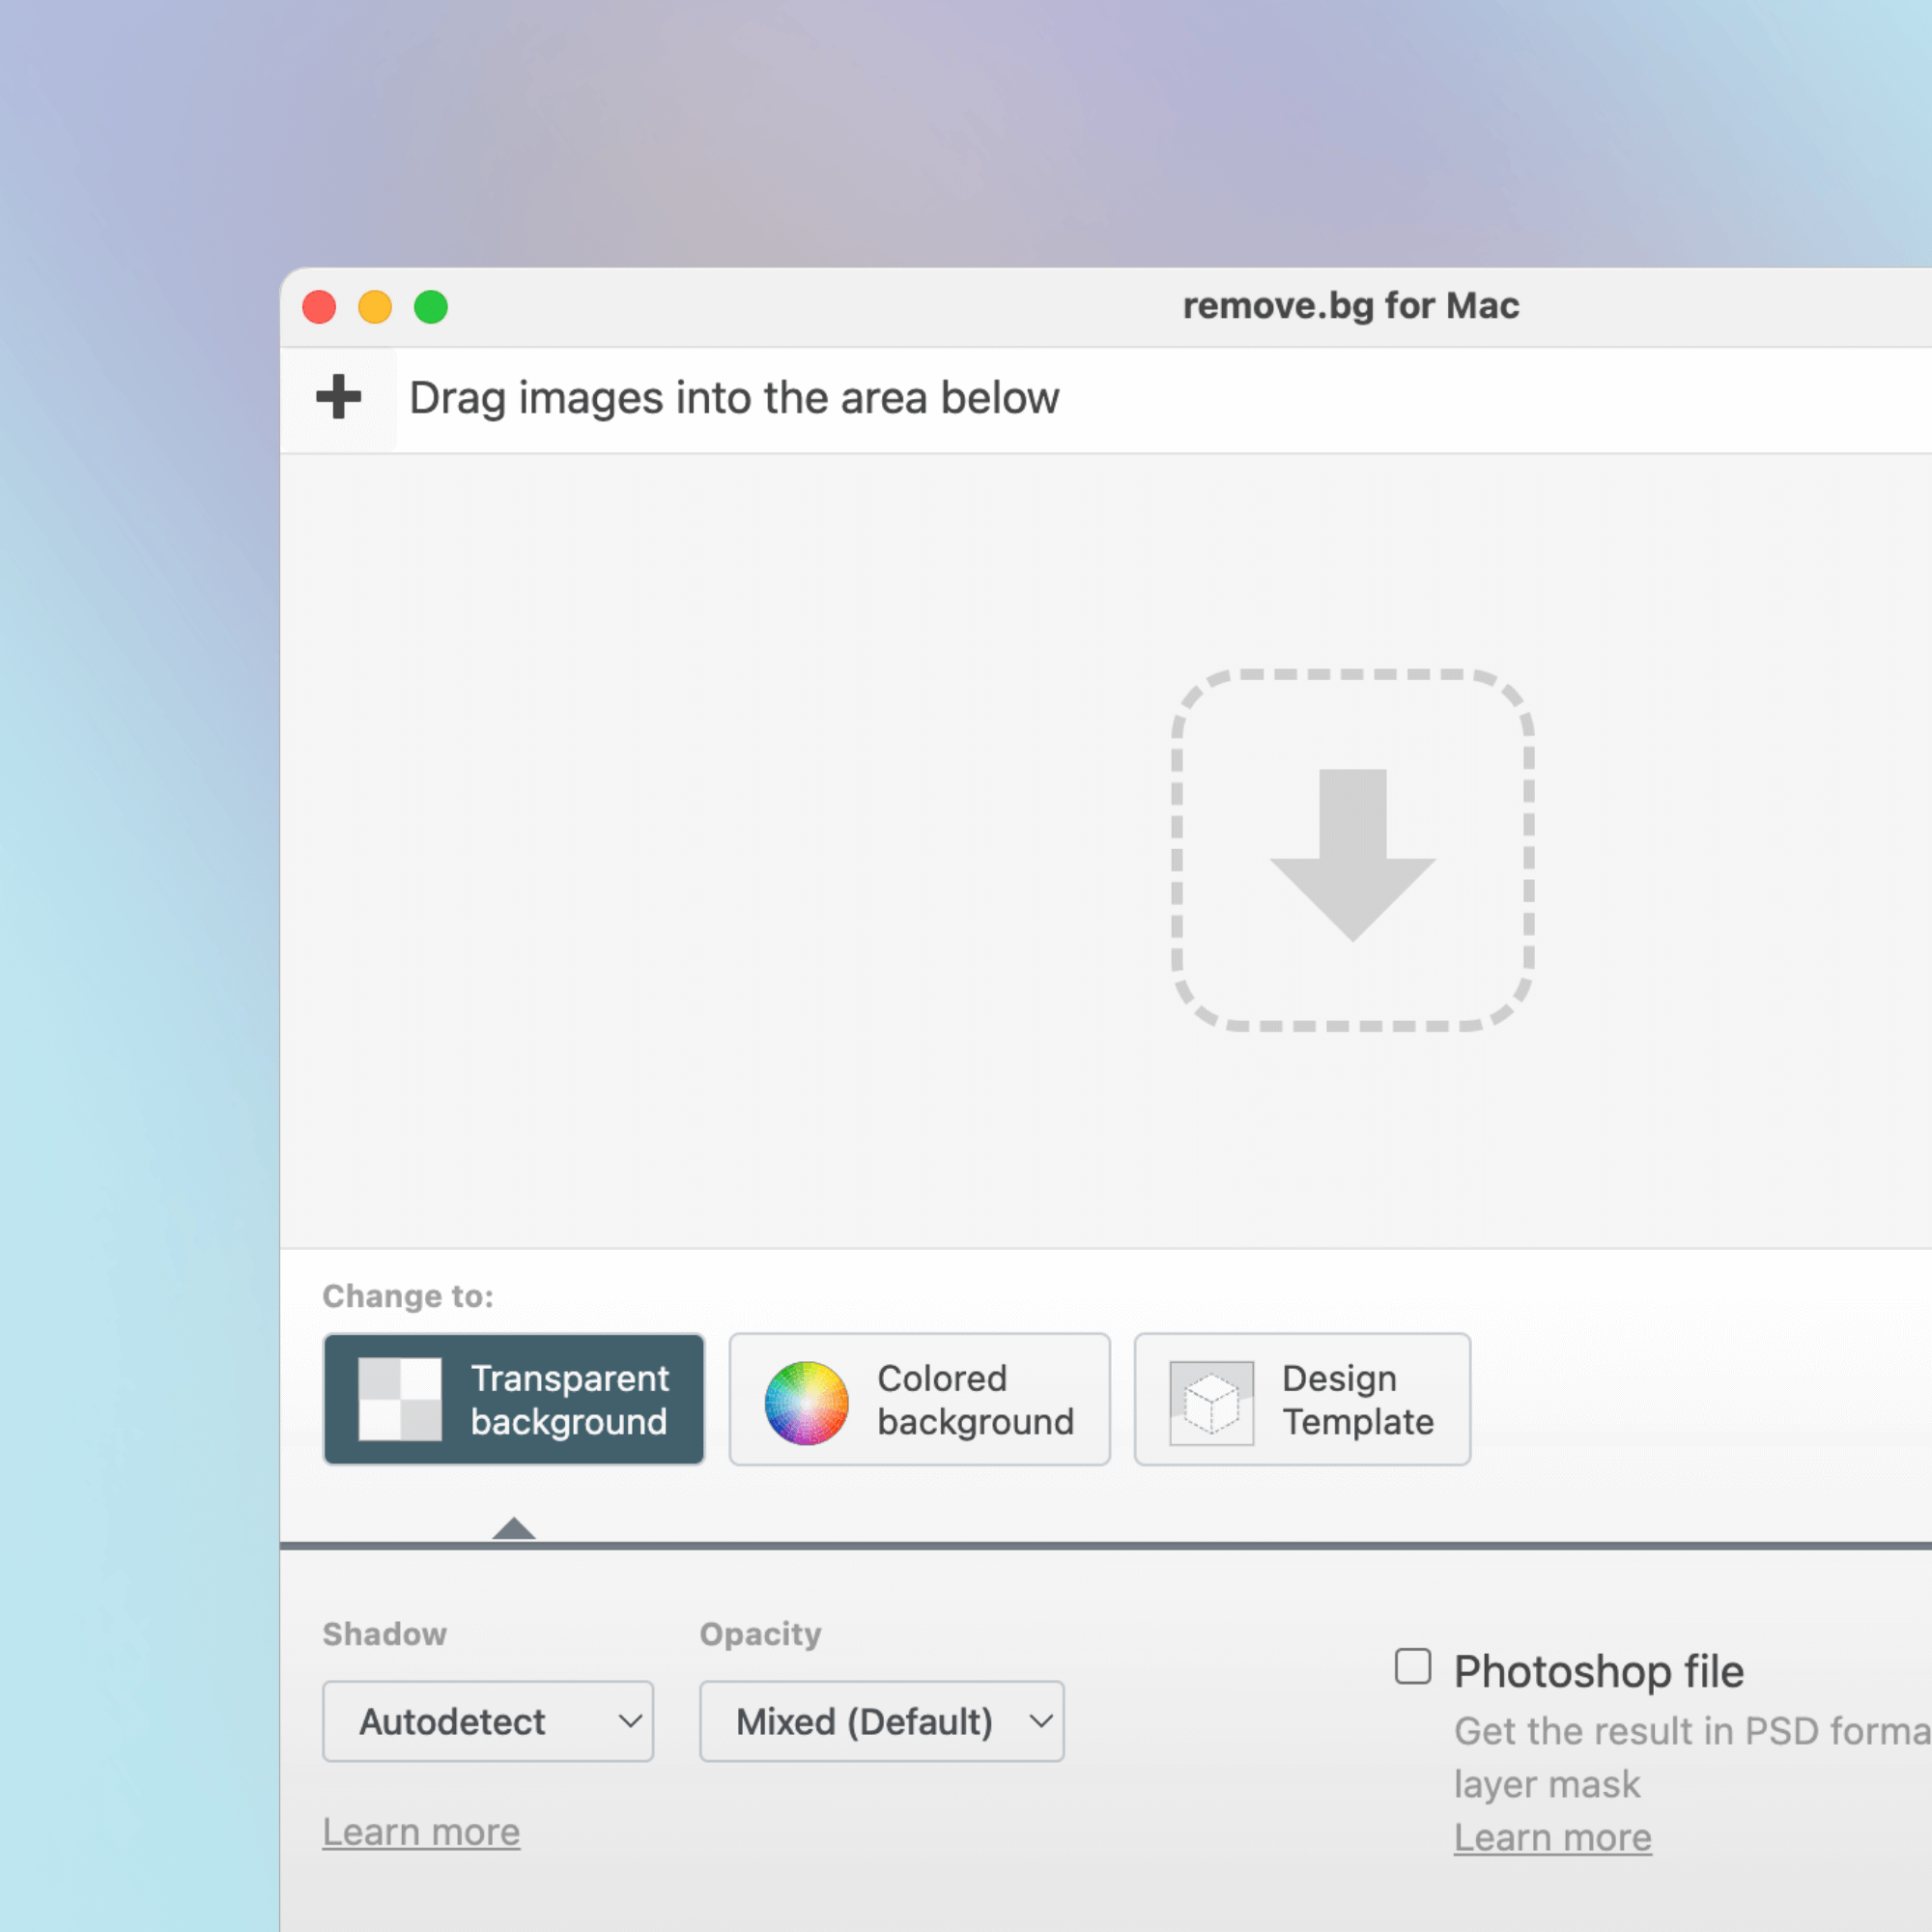The height and width of the screenshot is (1932, 1932).
Task: Click the red close window button
Action: coord(319,306)
